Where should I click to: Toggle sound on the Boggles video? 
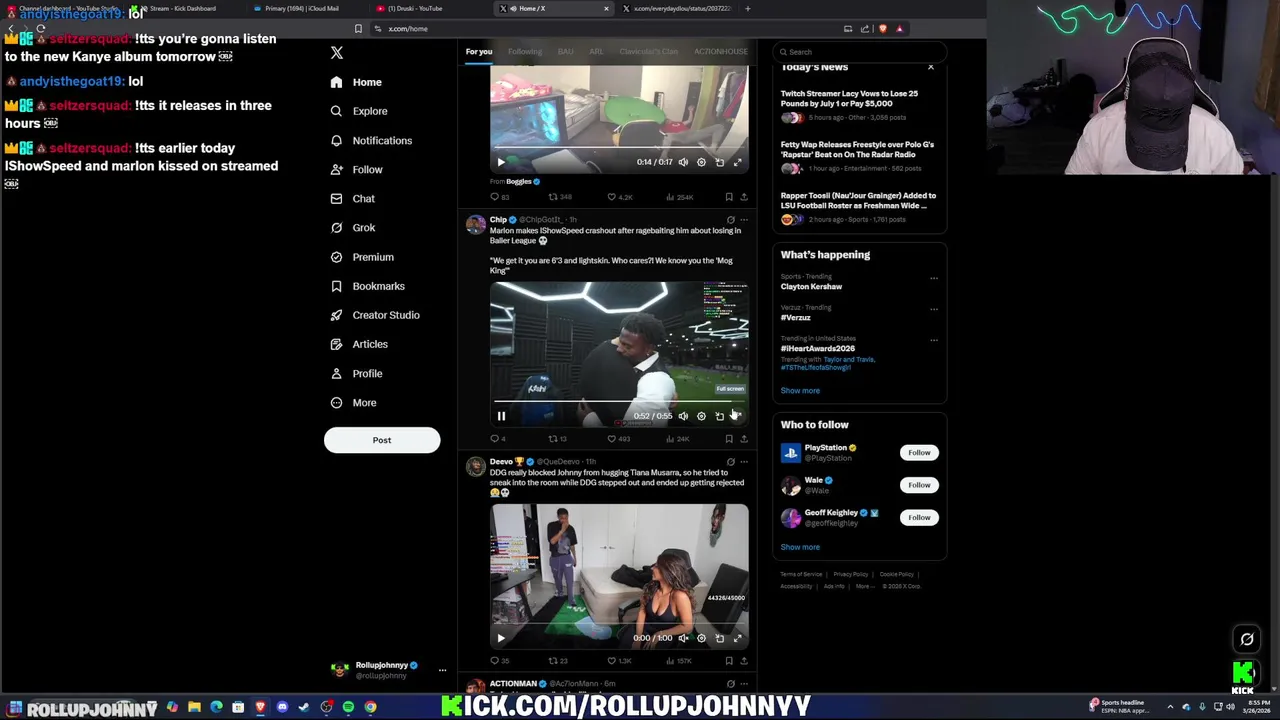(x=683, y=162)
